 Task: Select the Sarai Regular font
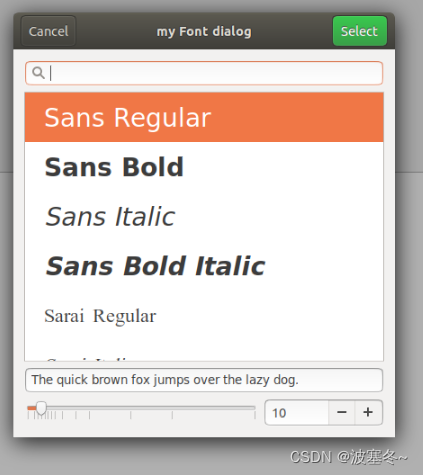(204, 315)
